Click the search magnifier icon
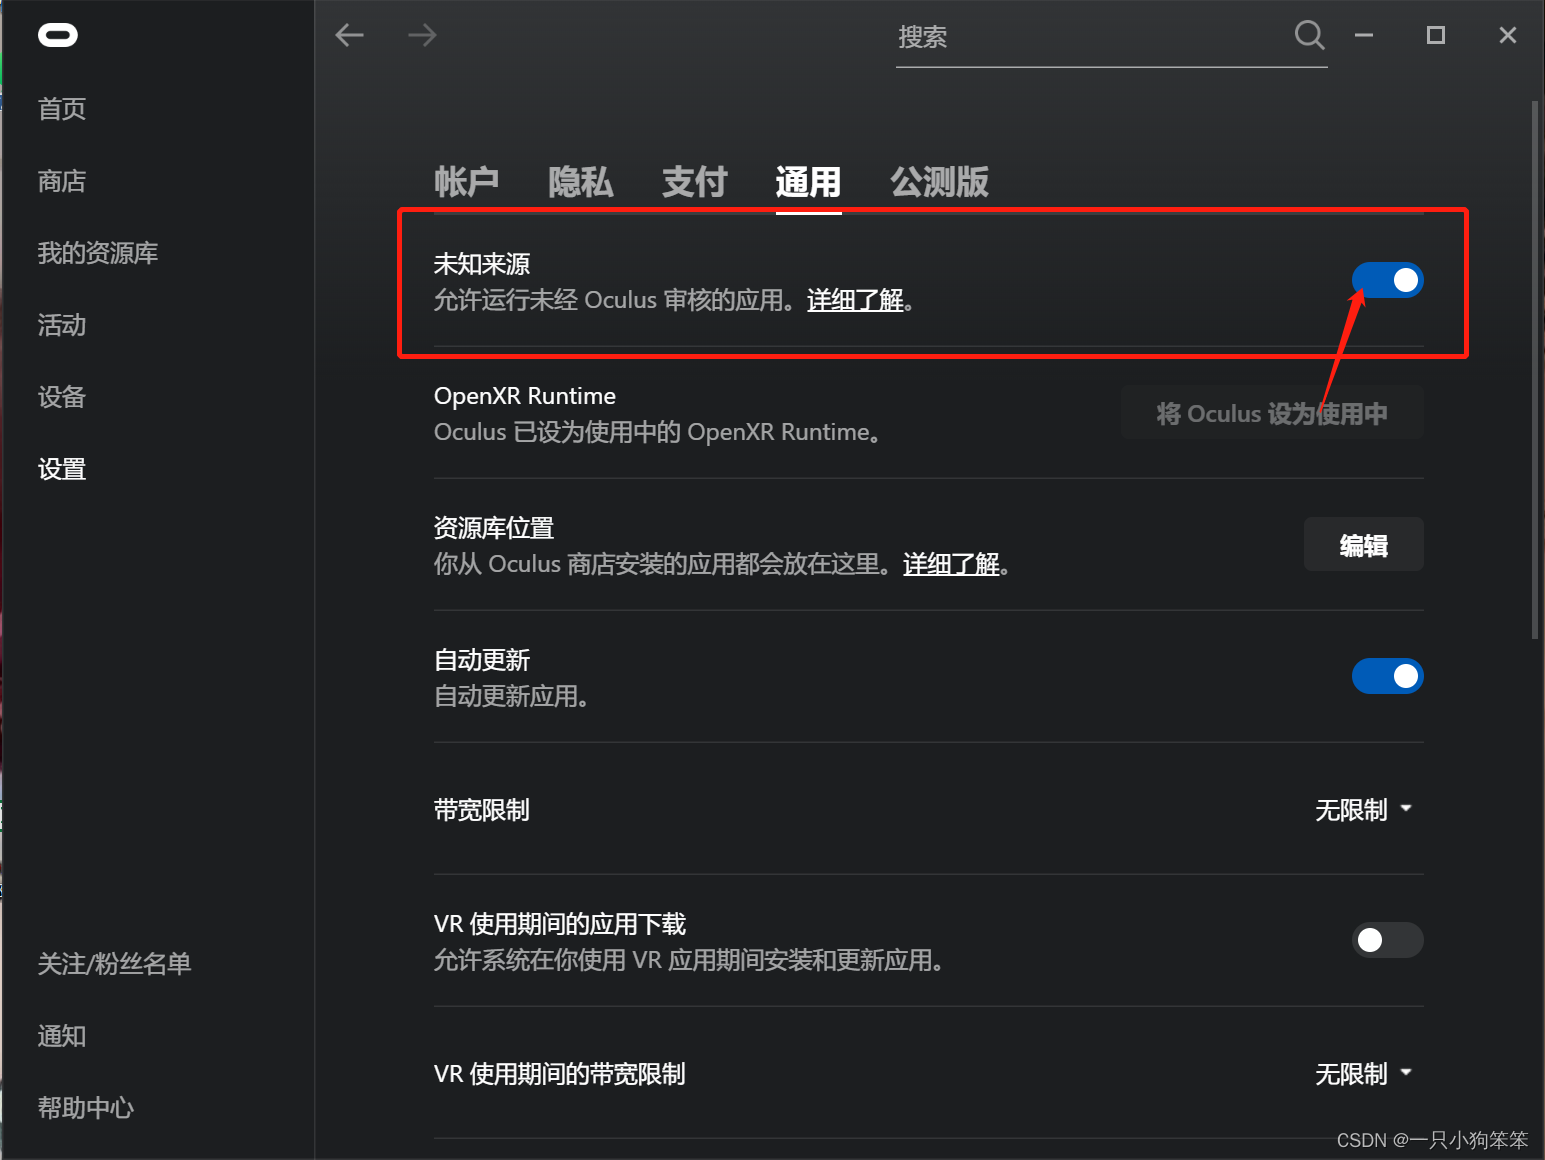 [1309, 35]
